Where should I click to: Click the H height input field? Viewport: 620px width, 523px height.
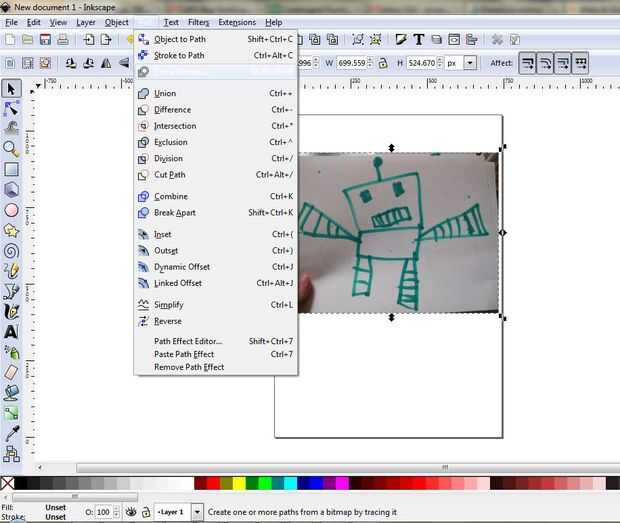(422, 63)
